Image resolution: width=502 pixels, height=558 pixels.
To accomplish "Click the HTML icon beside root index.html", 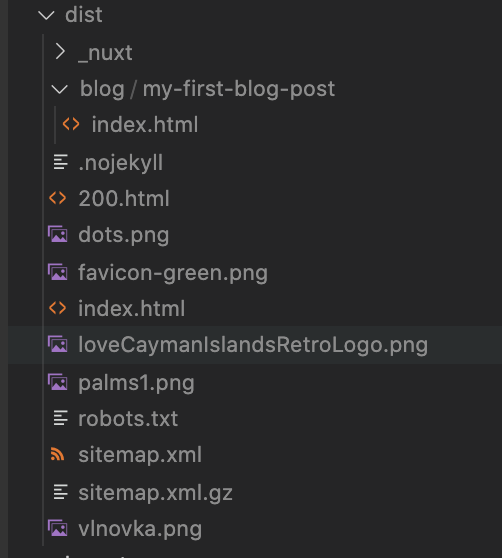I will point(58,308).
